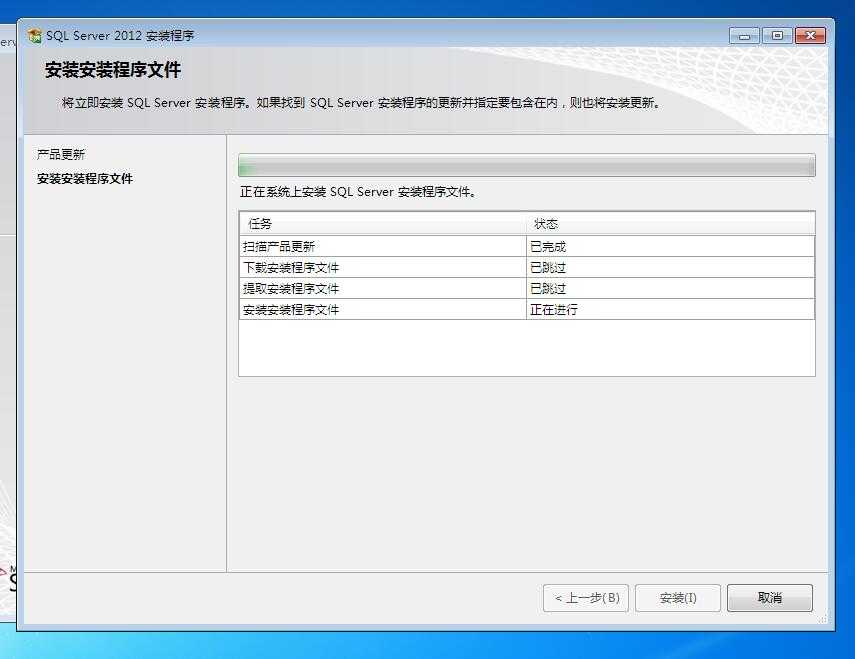
Task: Click 已跳过 status for 提取安装程序文件
Action: tap(671, 288)
